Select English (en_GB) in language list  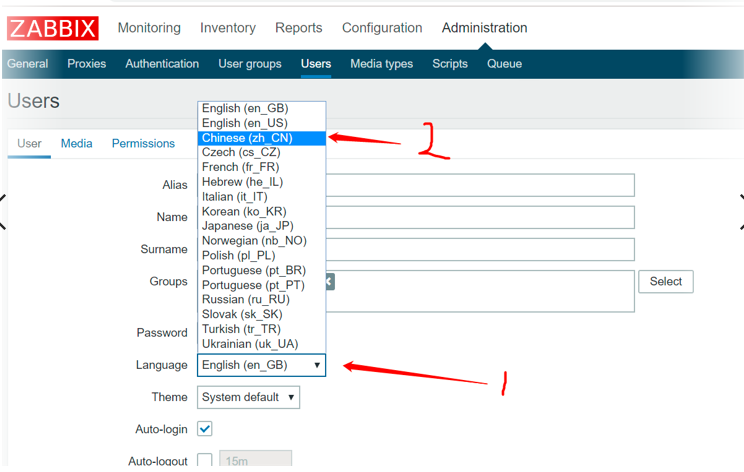tap(261, 109)
